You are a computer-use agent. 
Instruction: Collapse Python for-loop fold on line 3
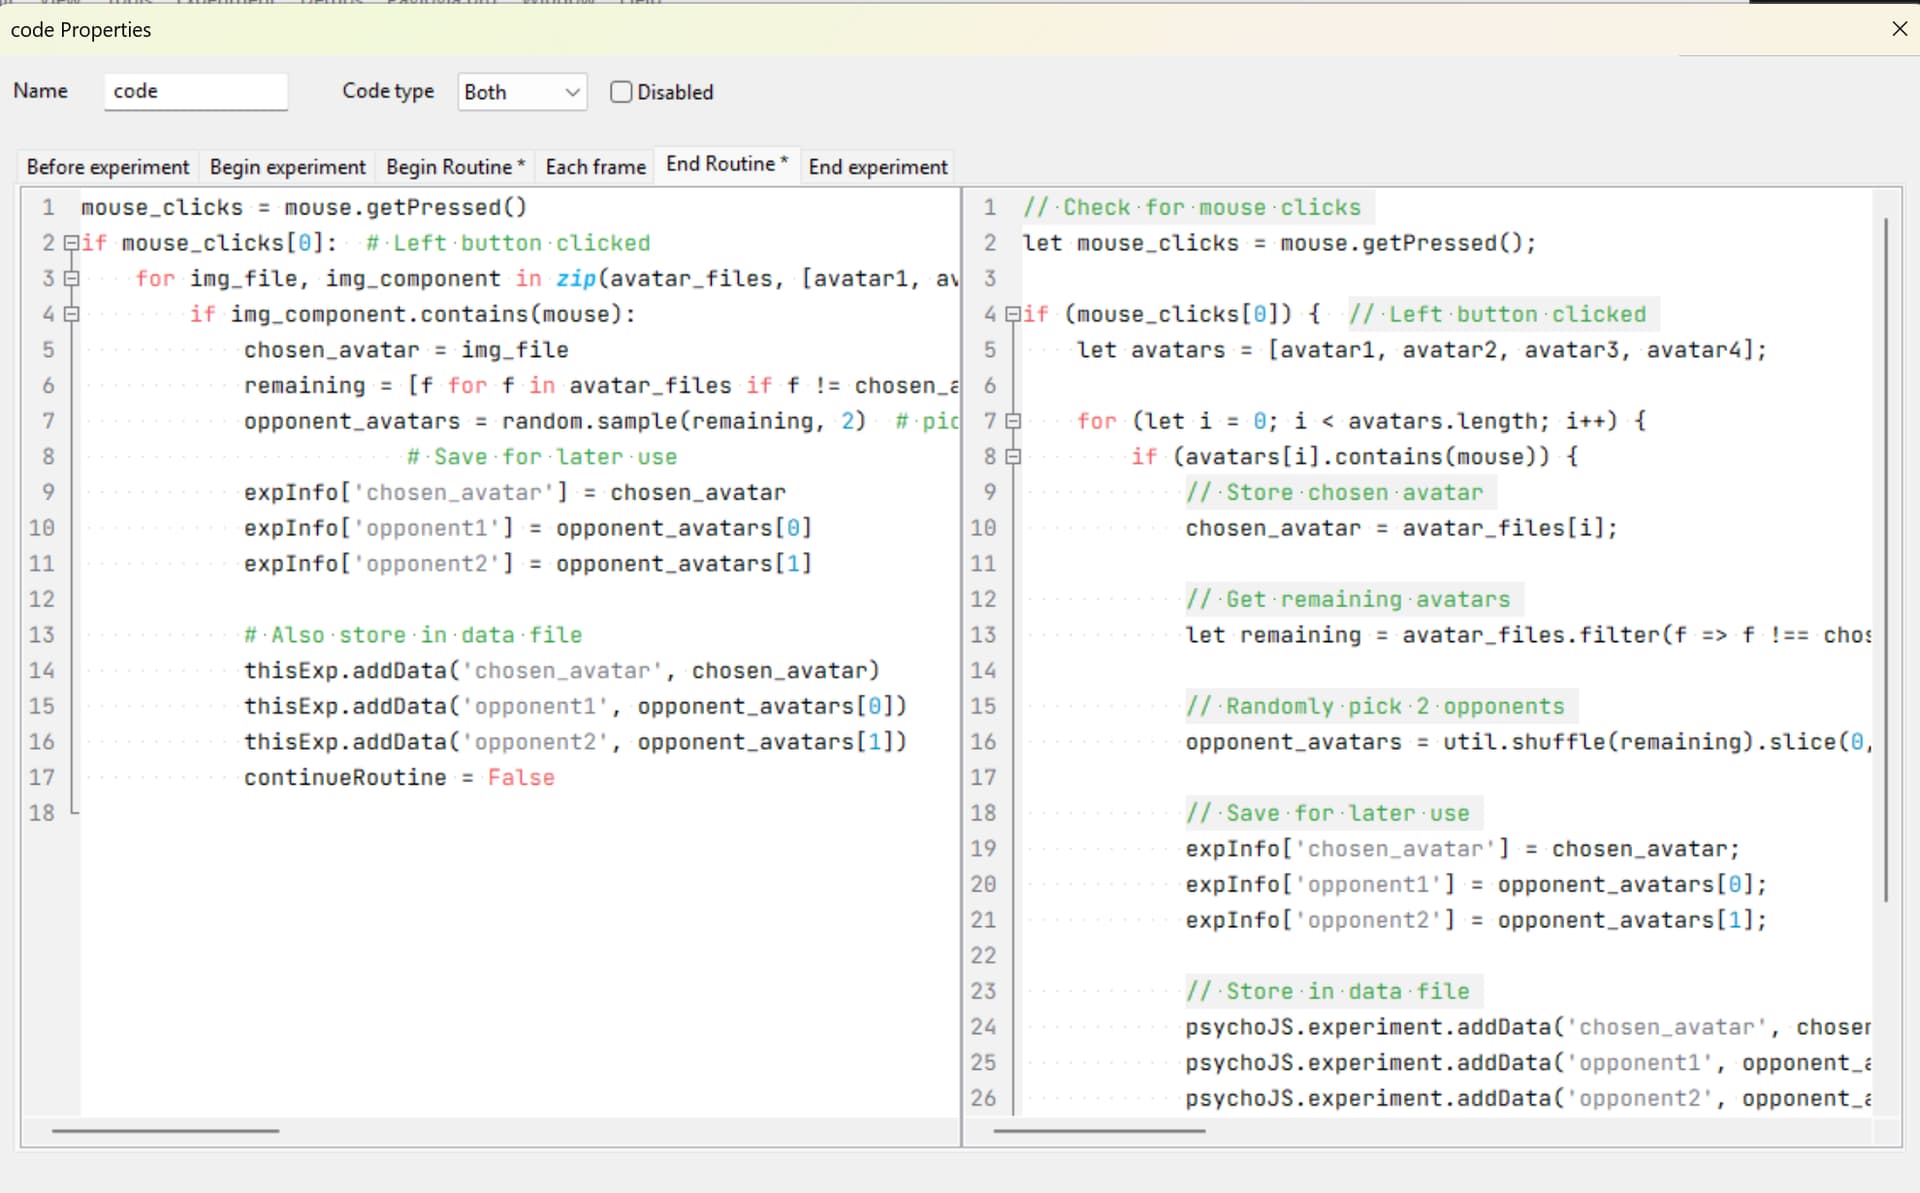pos(71,279)
